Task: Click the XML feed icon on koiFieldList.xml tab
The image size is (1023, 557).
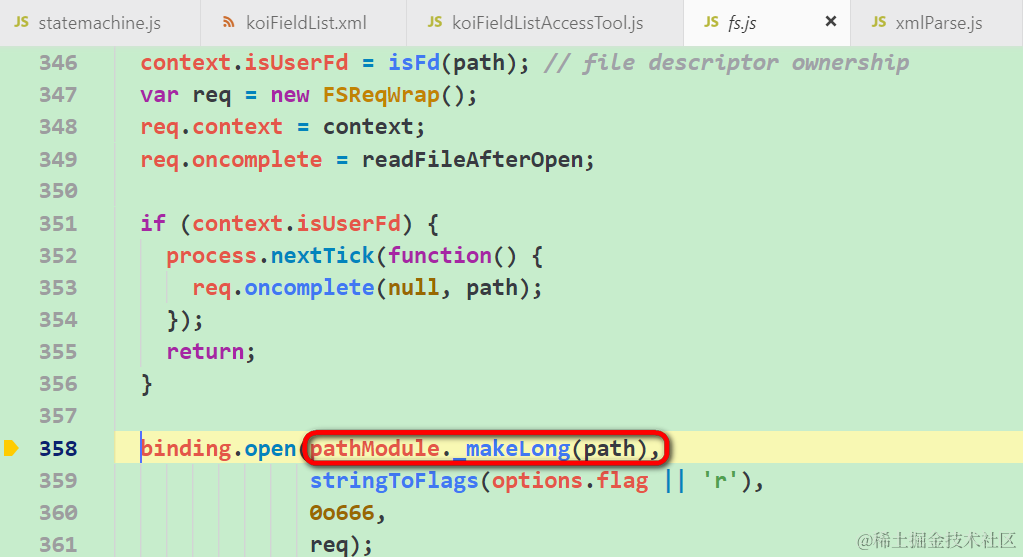Action: point(228,23)
